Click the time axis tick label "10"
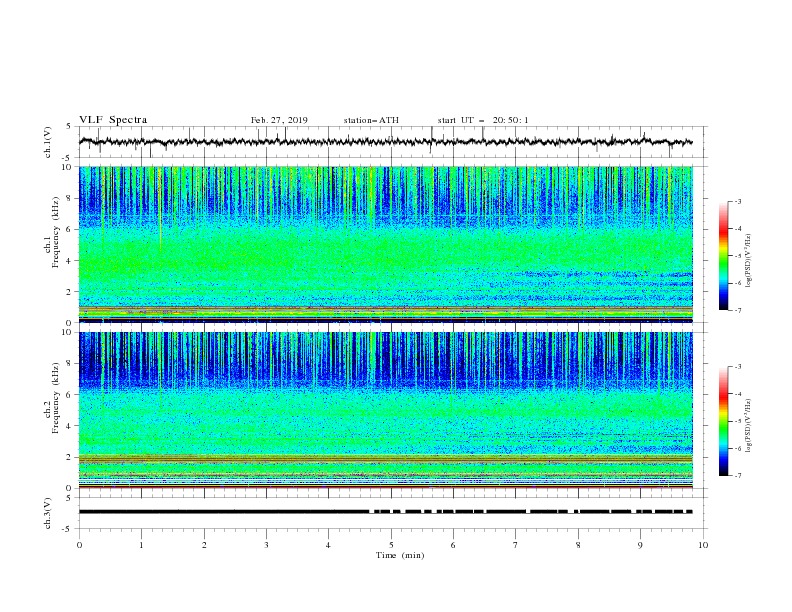 (x=703, y=545)
